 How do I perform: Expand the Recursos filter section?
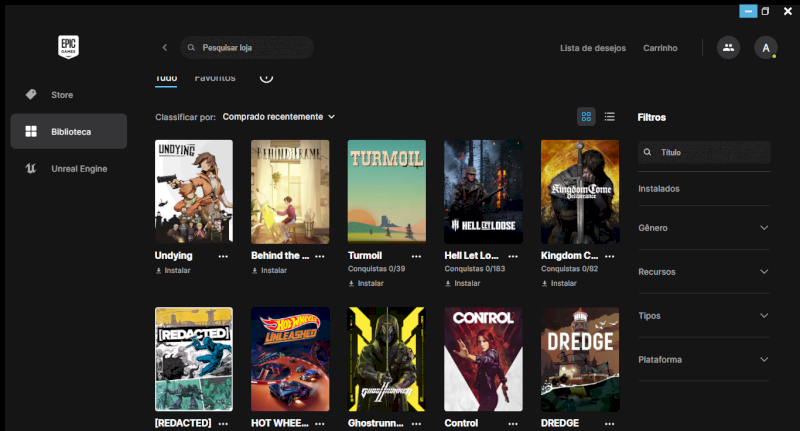[x=704, y=272]
